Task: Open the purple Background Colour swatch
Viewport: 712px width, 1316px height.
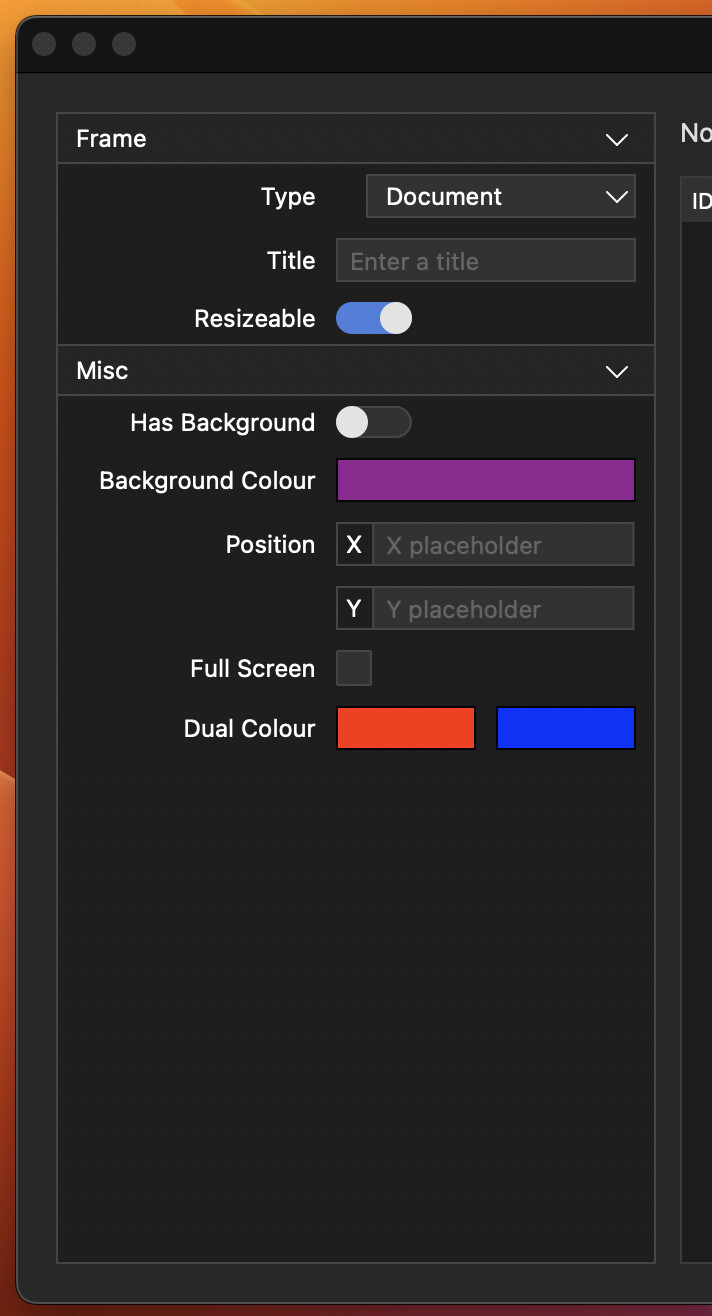Action: 486,480
